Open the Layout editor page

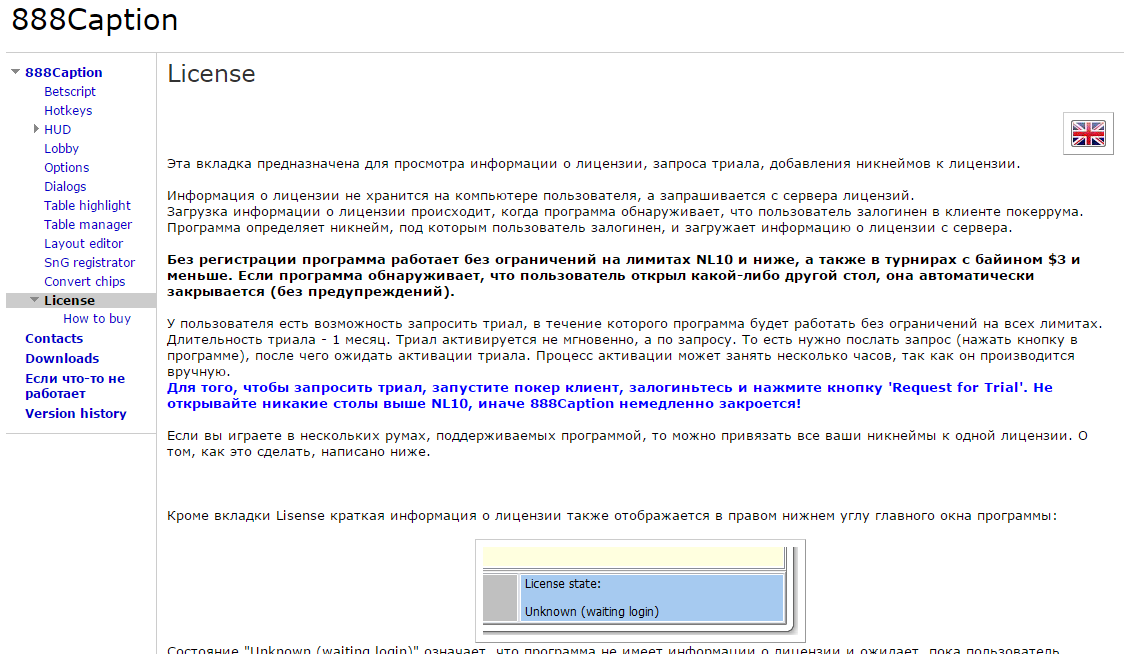83,244
